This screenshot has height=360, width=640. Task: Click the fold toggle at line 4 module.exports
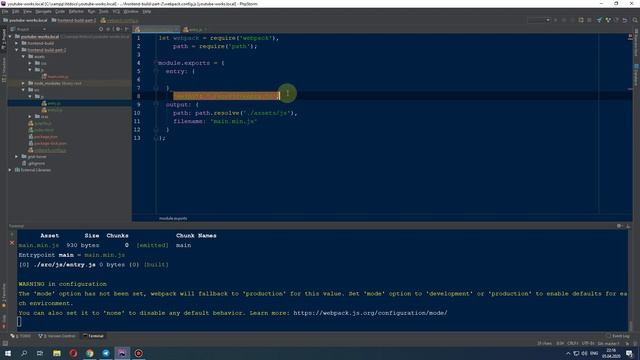[156, 63]
